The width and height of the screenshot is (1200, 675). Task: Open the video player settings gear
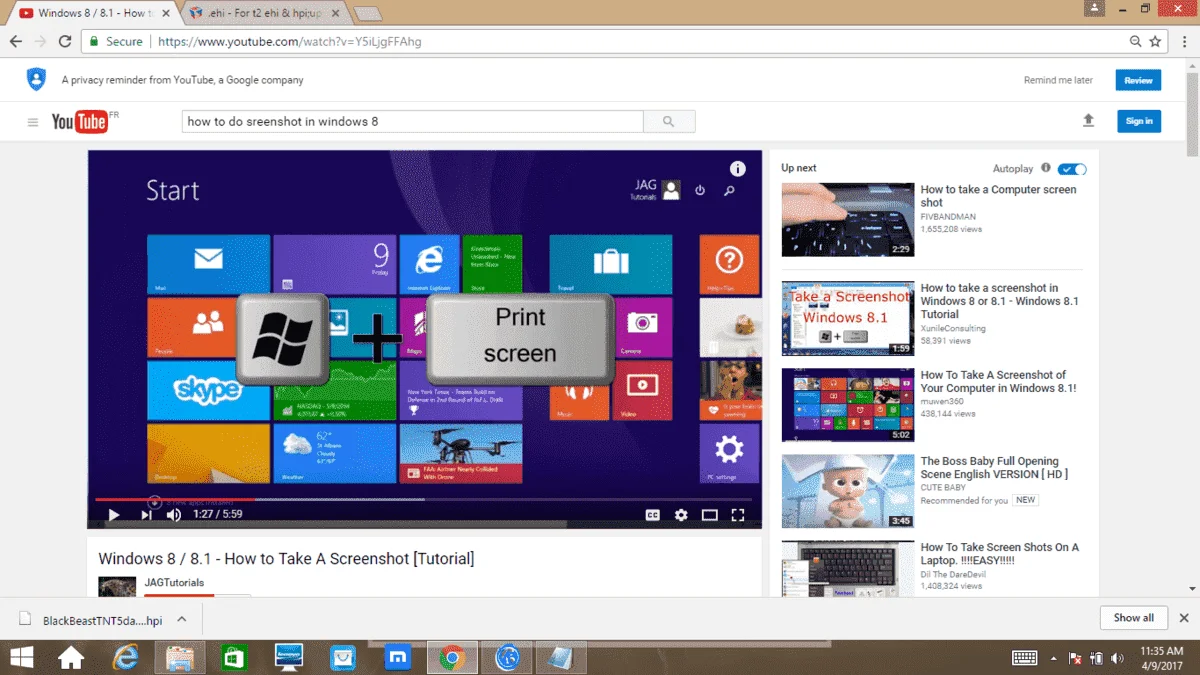click(x=681, y=515)
